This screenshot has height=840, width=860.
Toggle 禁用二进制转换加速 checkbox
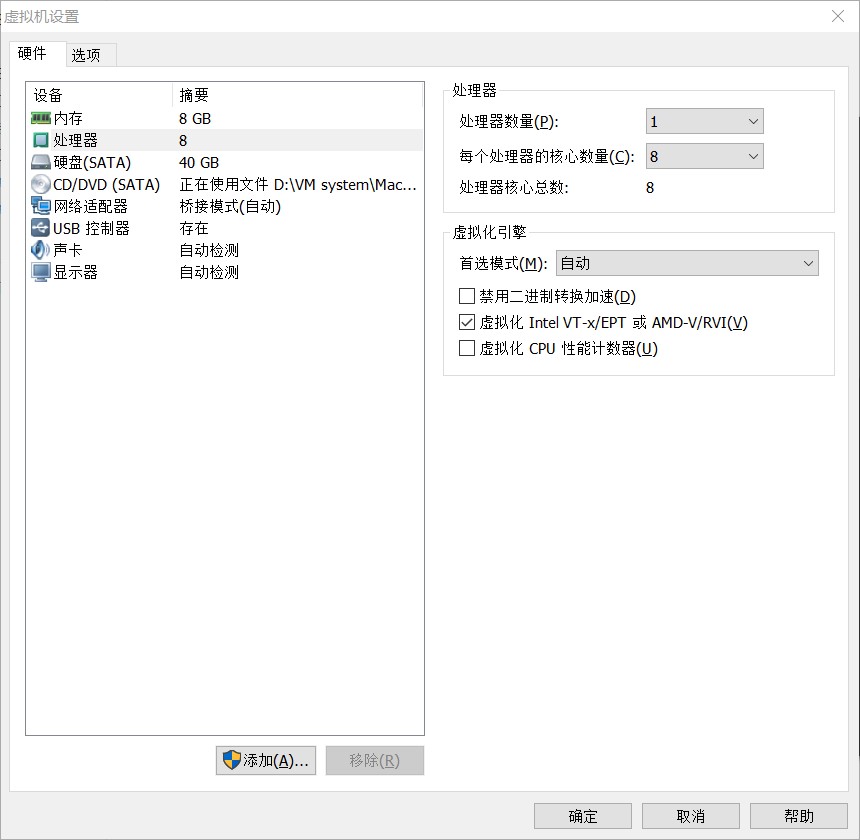coord(466,296)
